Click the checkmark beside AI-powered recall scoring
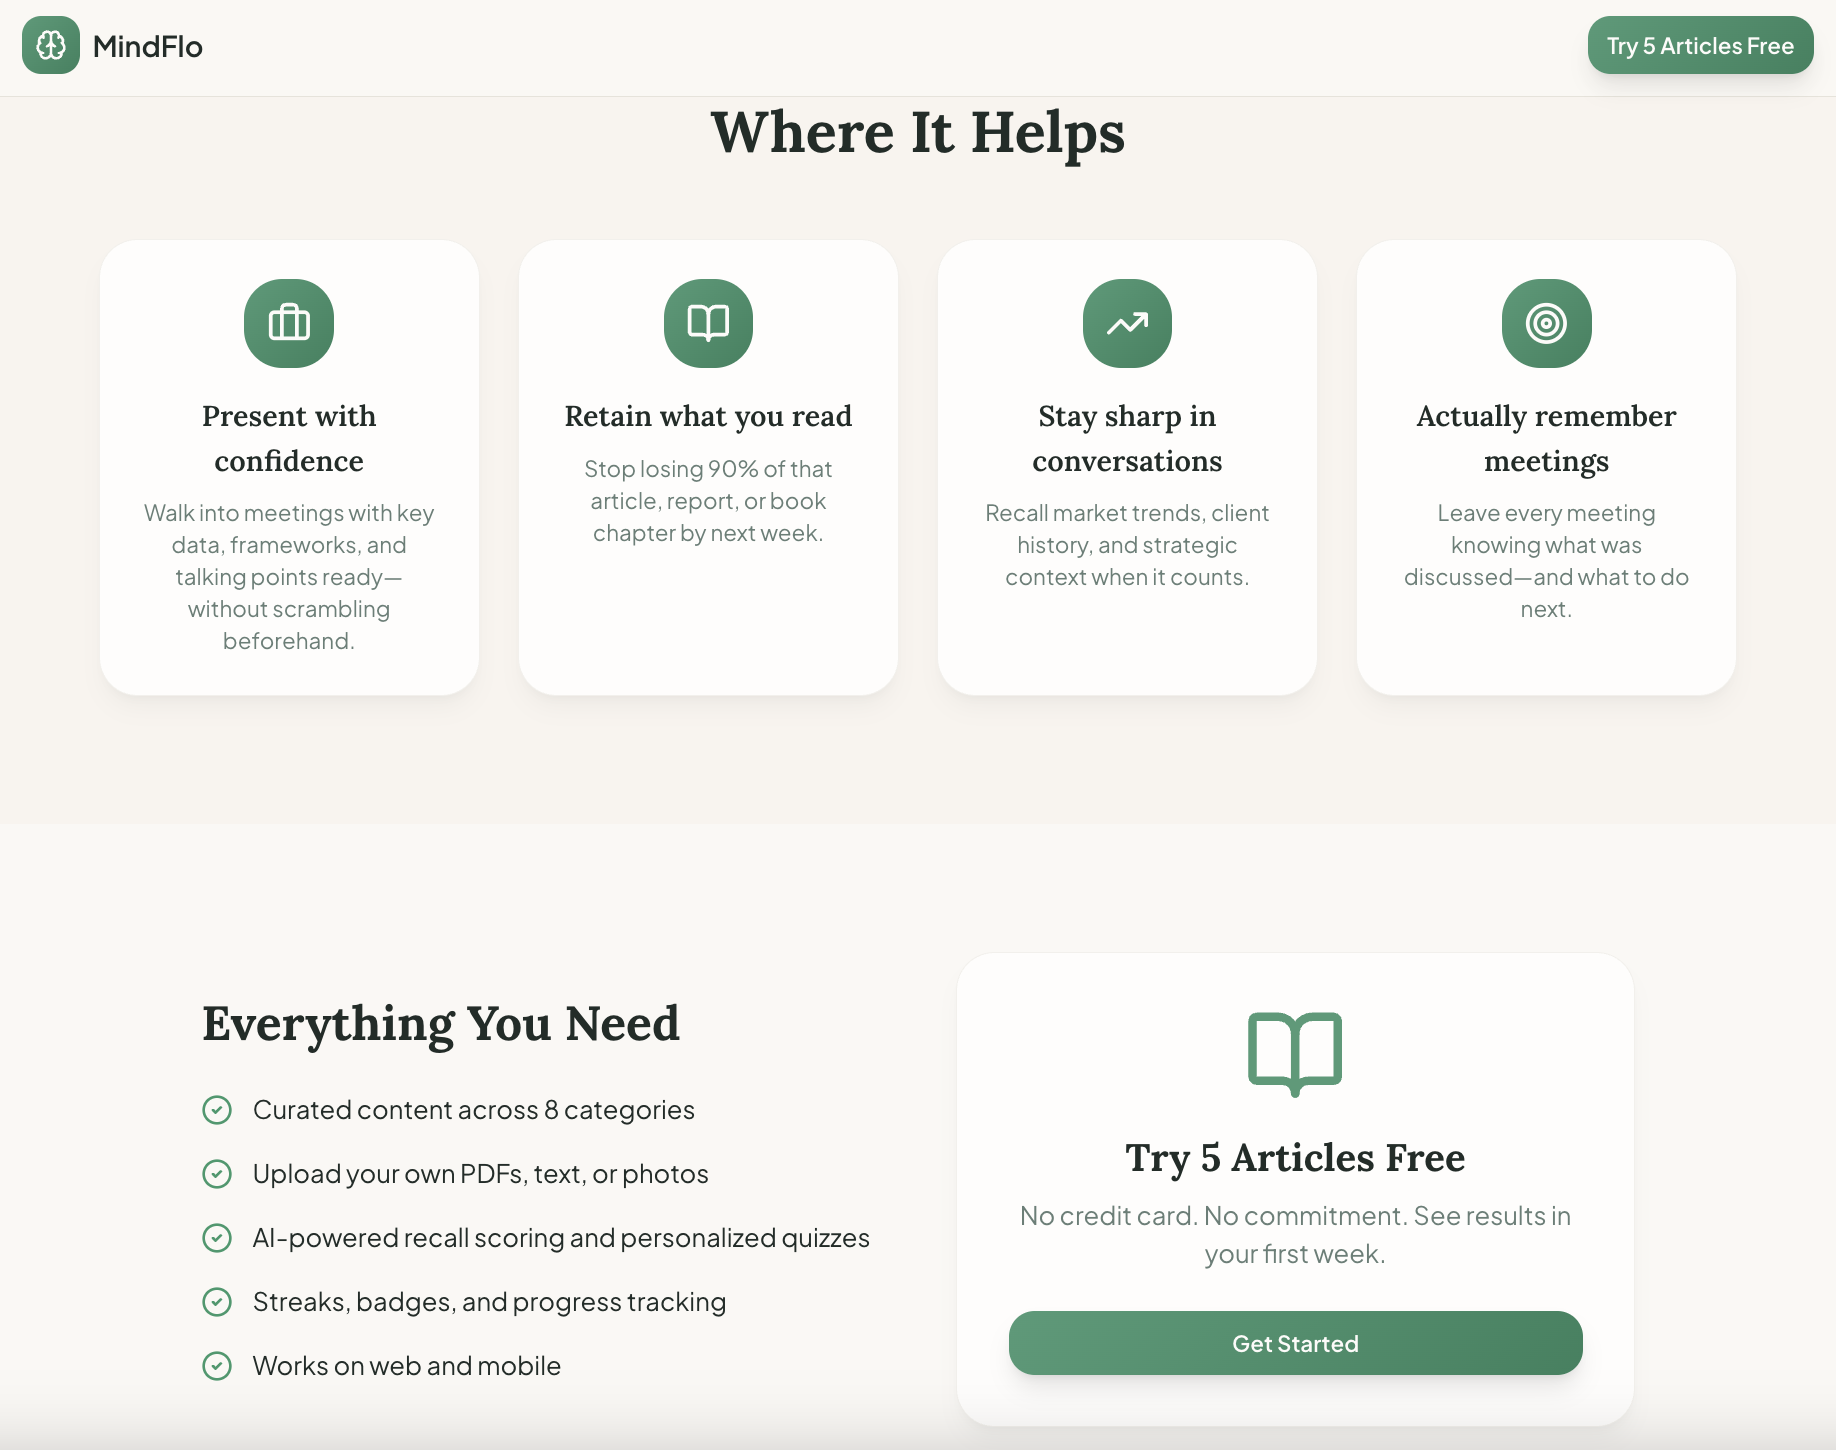Image resolution: width=1836 pixels, height=1450 pixels. coord(217,1238)
